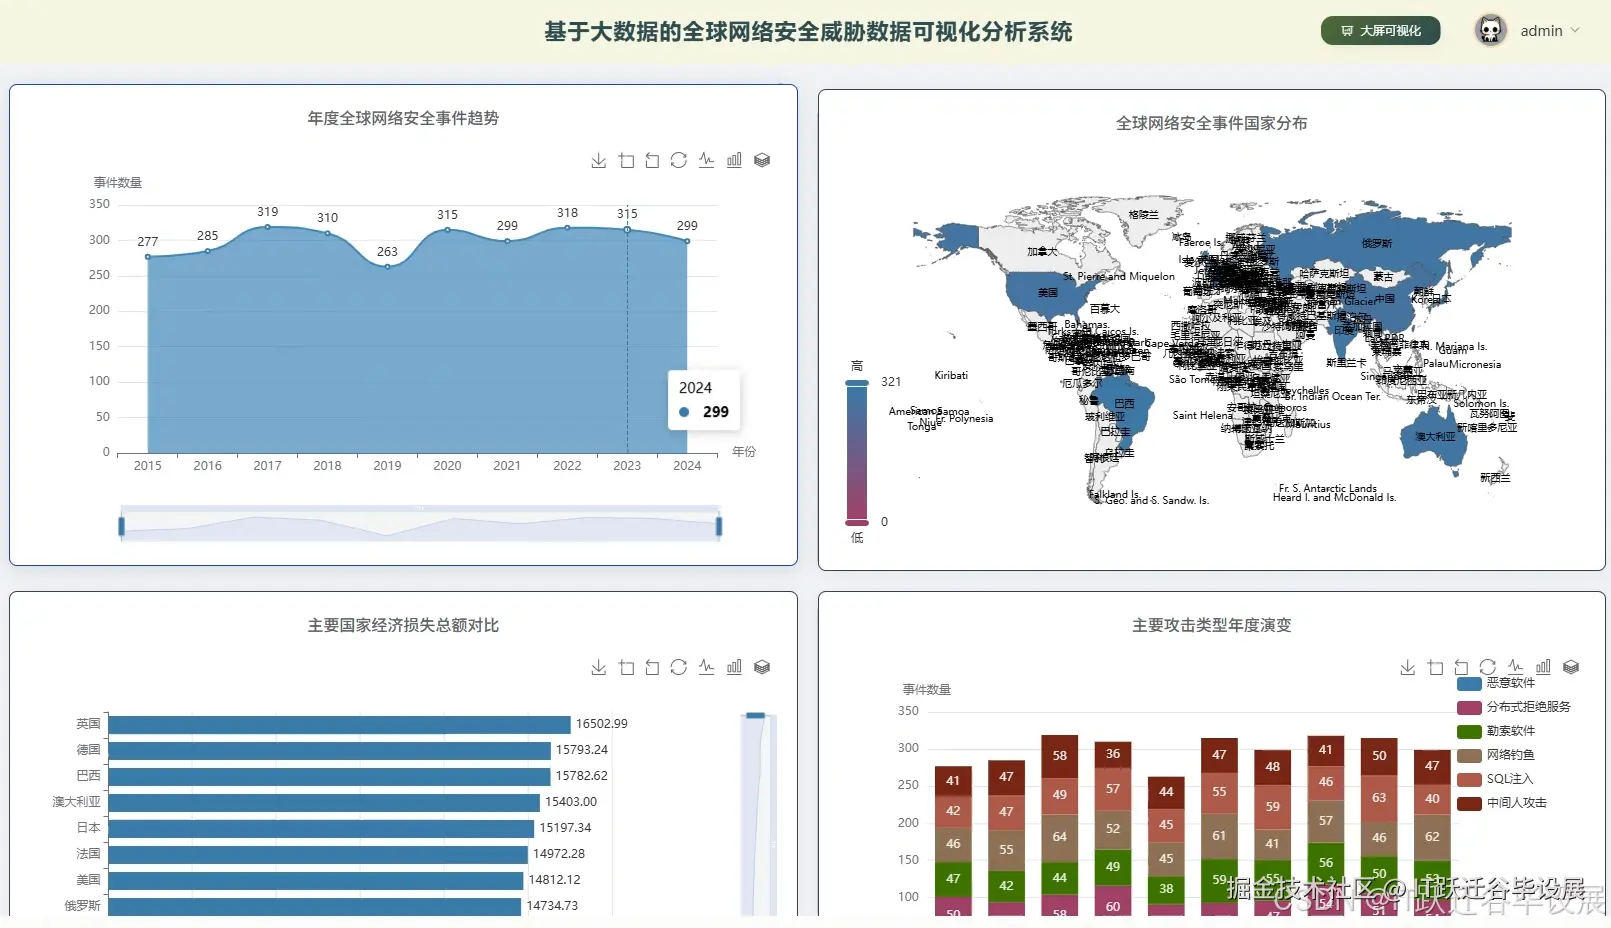Click 俄罗斯 on the world map
Viewport: 1611px width, 928px height.
pyautogui.click(x=1377, y=243)
